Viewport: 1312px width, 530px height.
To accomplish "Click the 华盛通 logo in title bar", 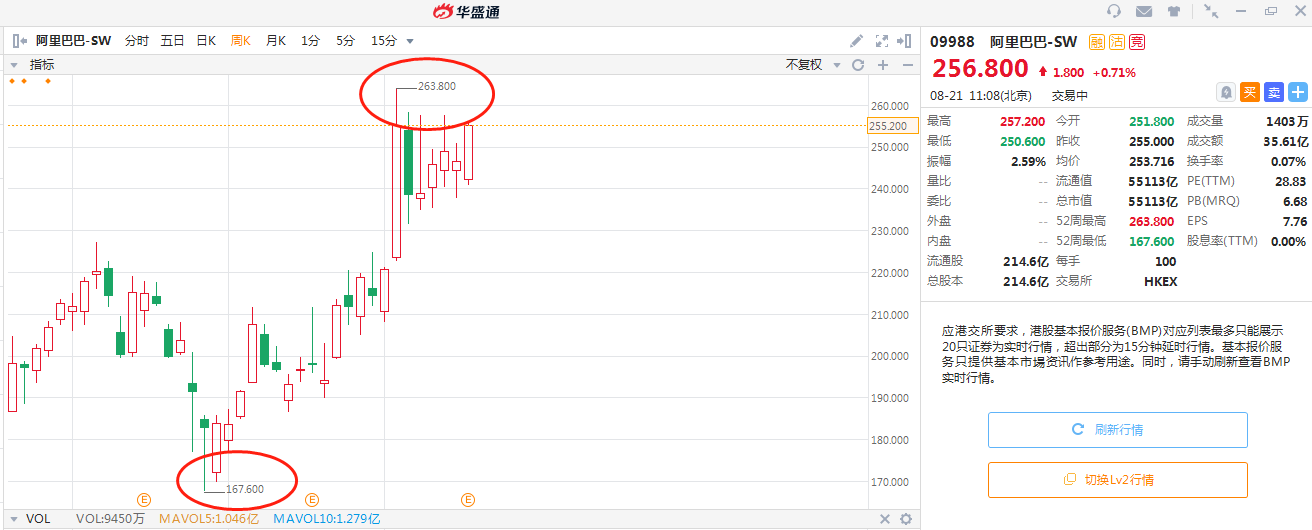I will (465, 12).
